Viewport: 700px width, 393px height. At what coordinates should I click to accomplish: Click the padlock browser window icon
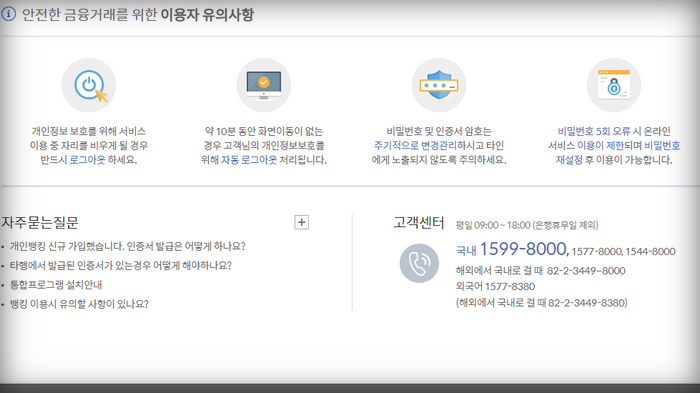pos(614,85)
